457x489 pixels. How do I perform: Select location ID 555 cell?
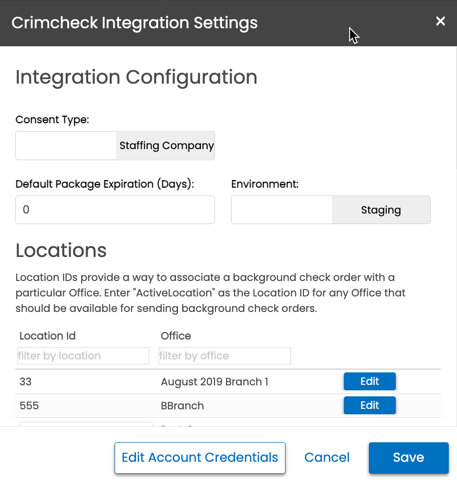29,406
